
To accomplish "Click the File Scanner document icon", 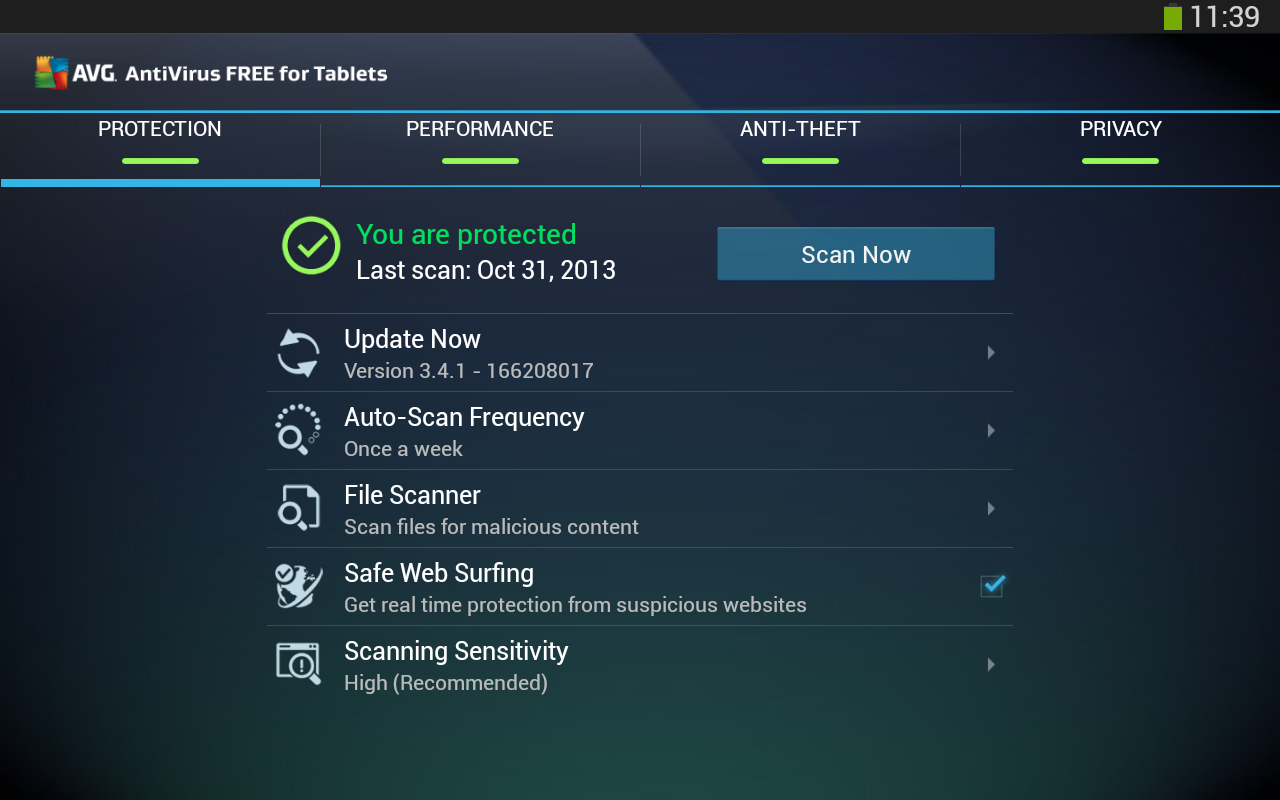I will [298, 508].
